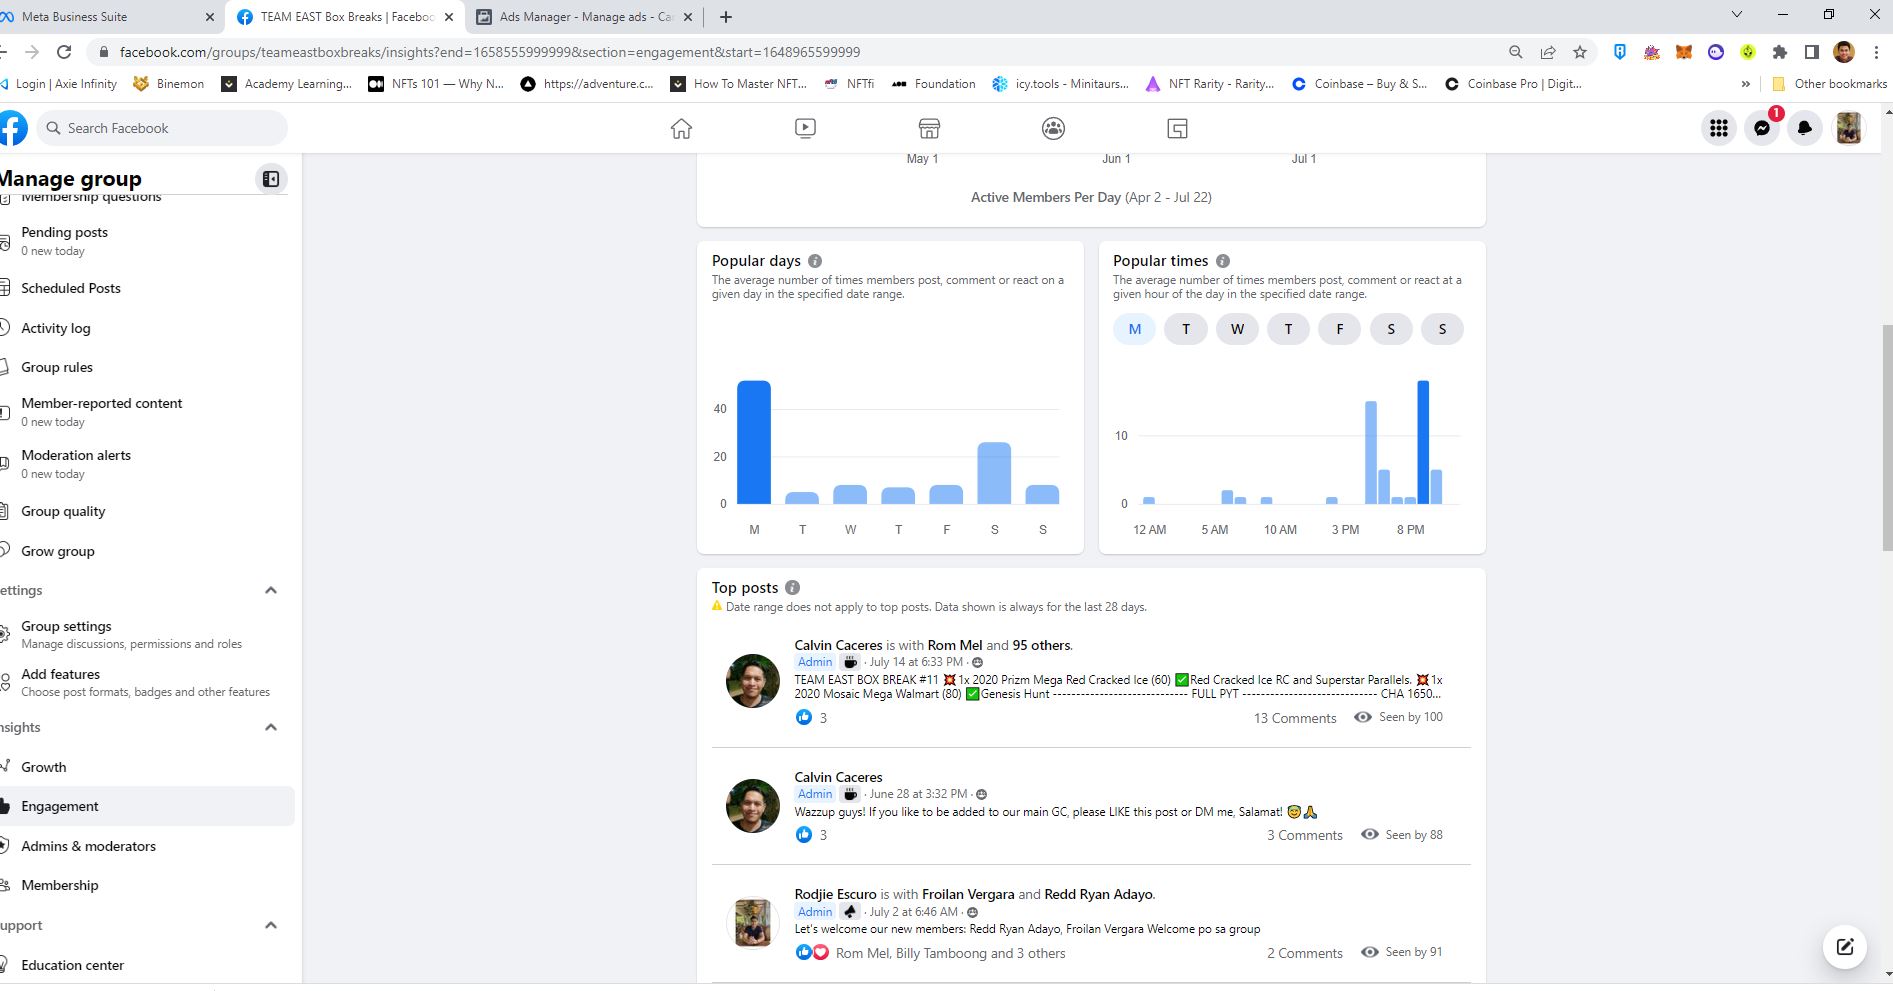Image resolution: width=1893 pixels, height=991 pixels.
Task: View 3 Comments on Wazzup post
Action: pos(1305,835)
